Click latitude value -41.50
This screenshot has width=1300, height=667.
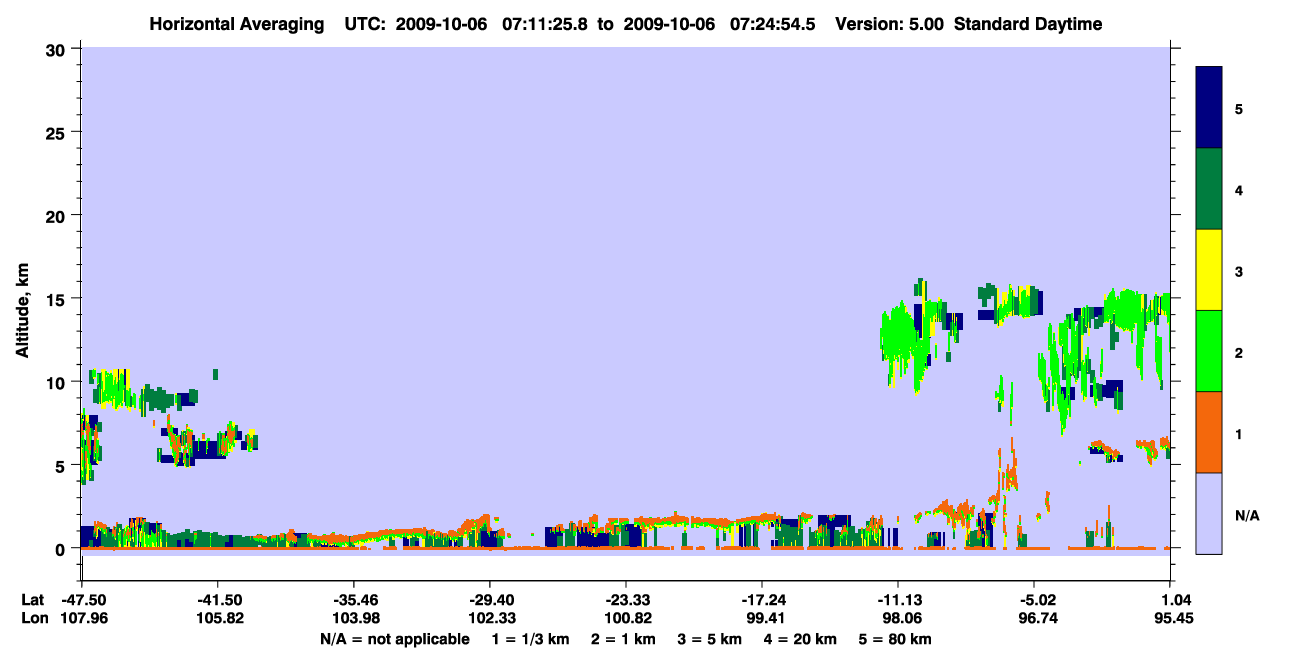pos(218,600)
